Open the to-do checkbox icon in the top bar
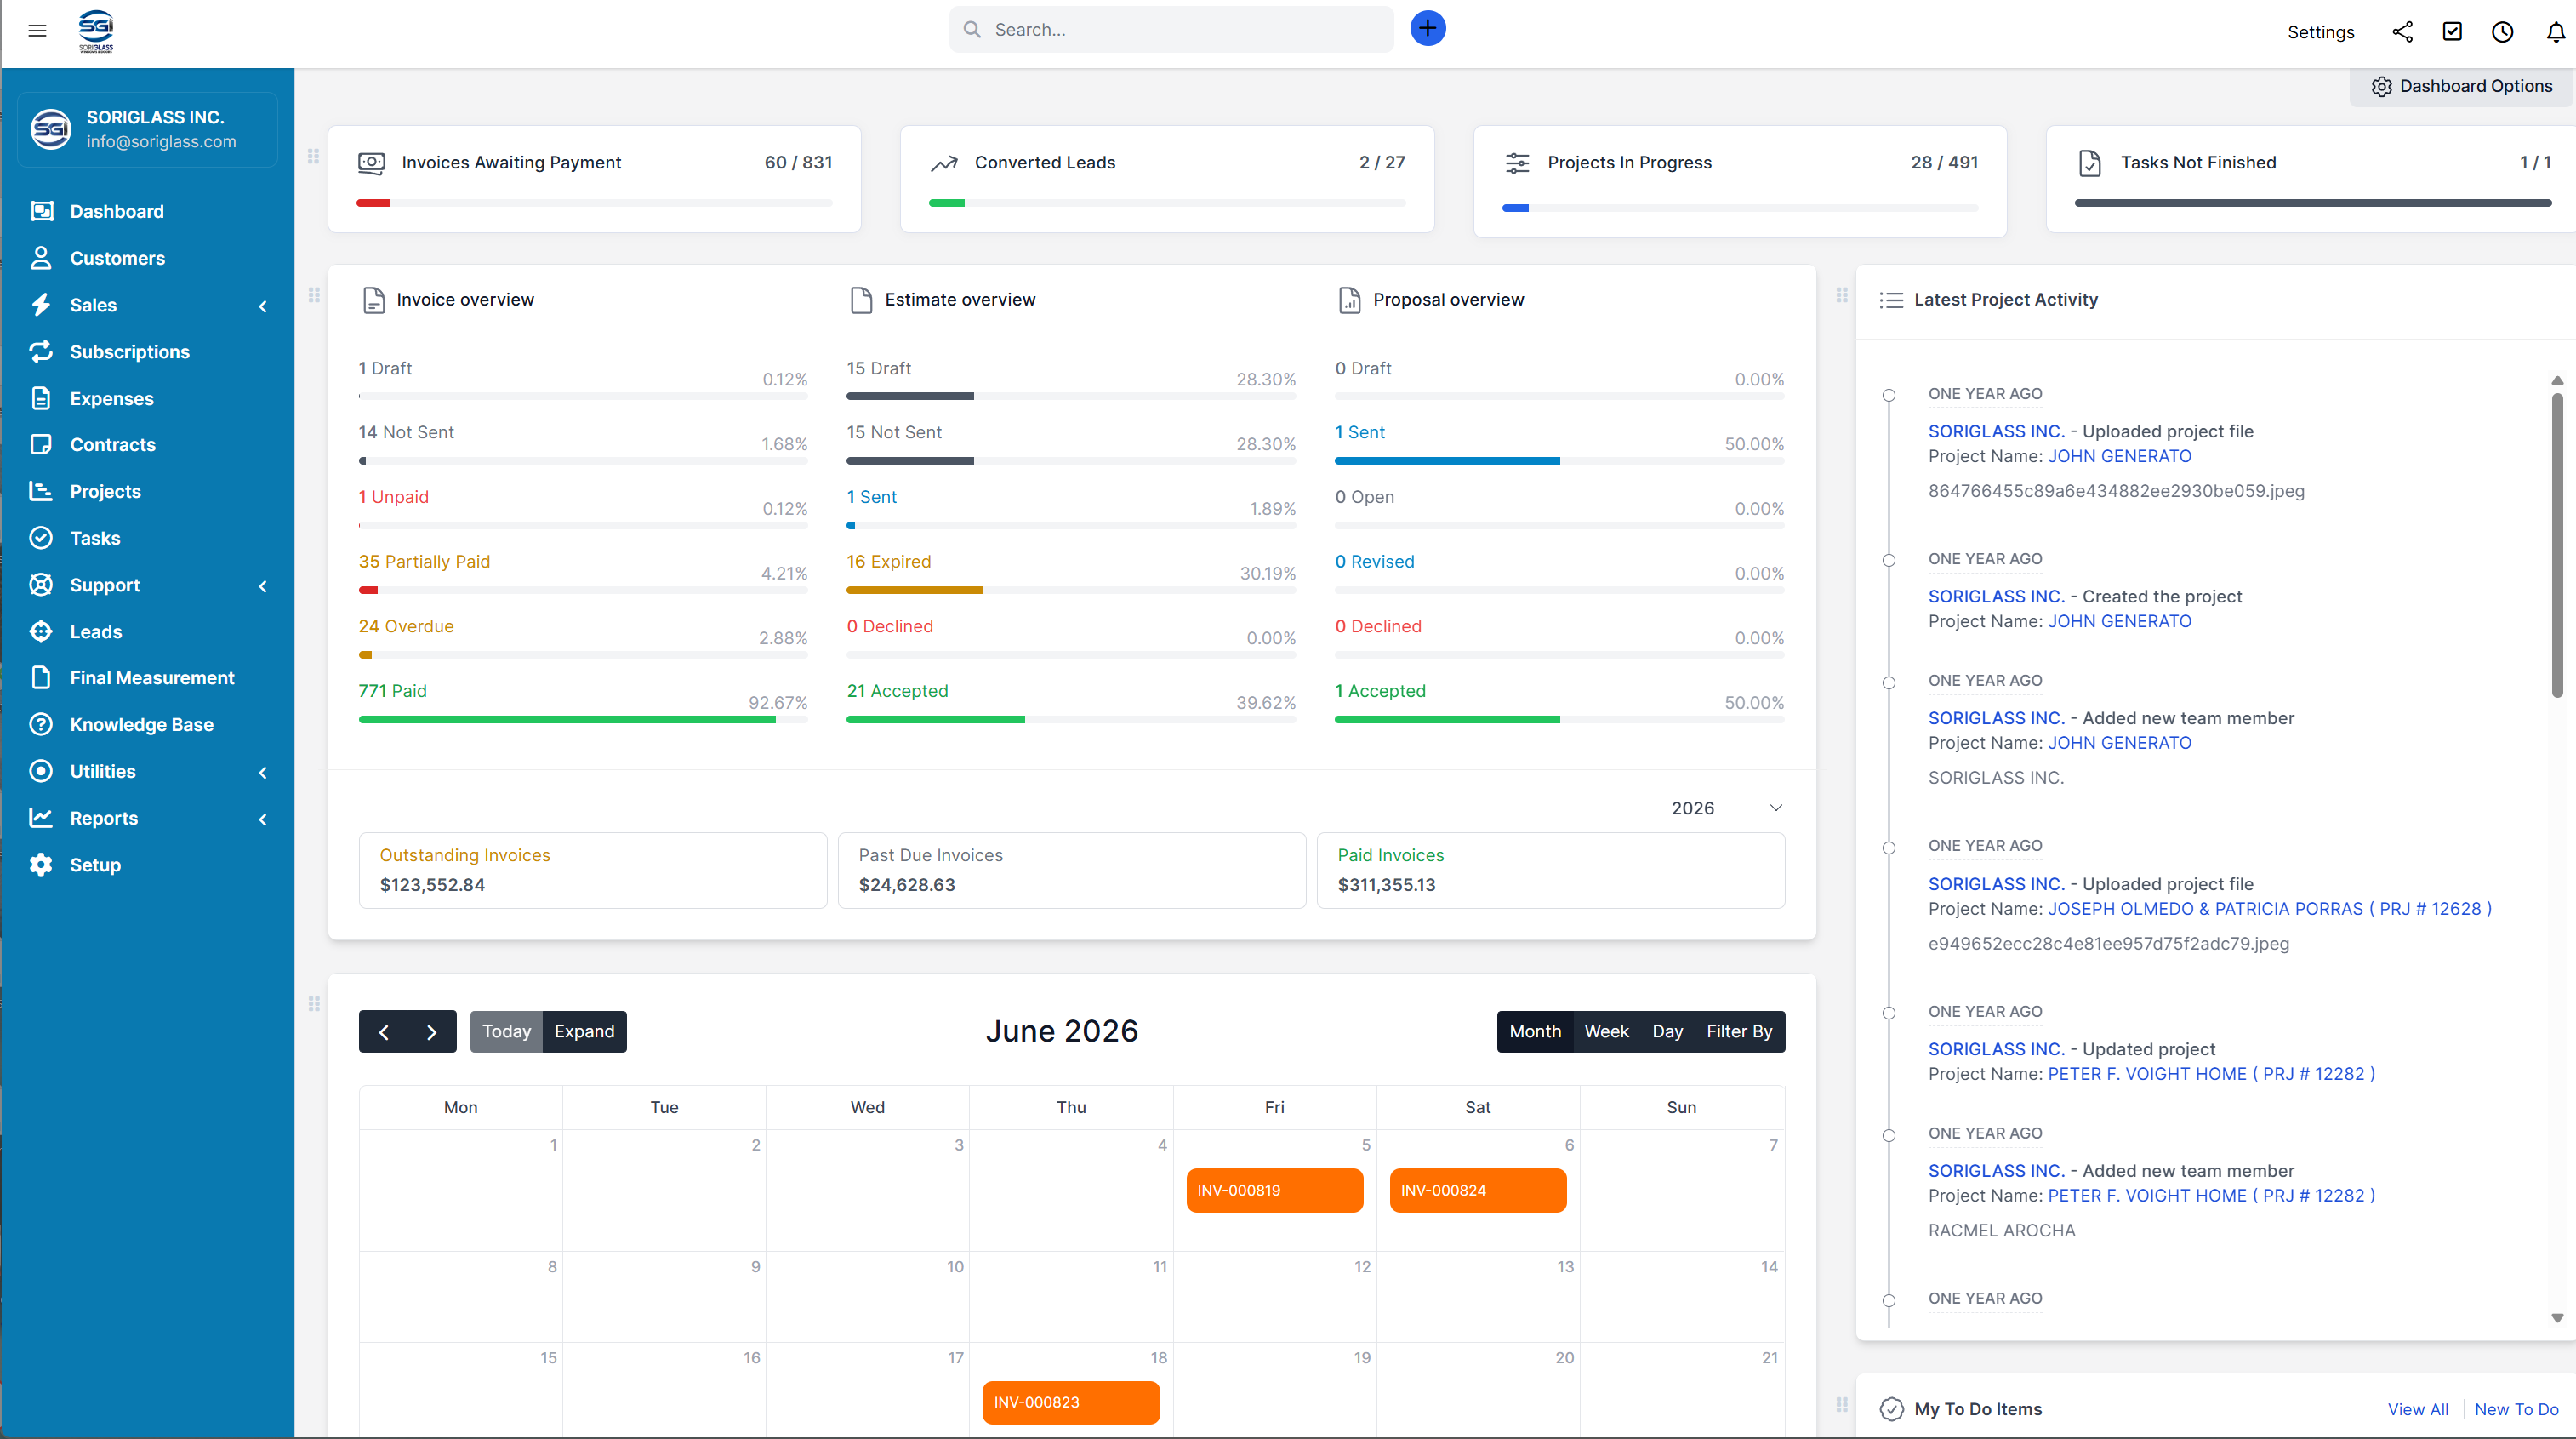The width and height of the screenshot is (2576, 1439). 2452,32
